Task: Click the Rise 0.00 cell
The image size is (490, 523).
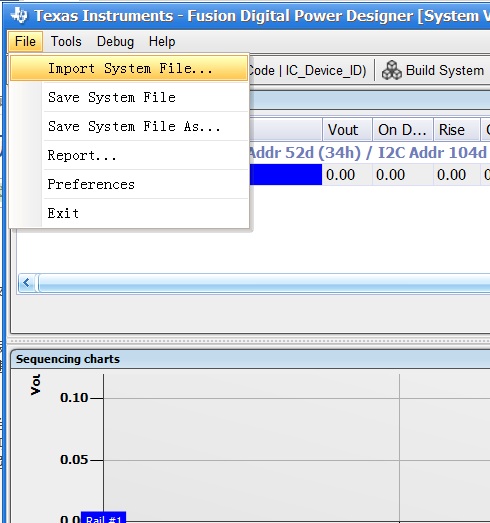Action: [x=457, y=174]
